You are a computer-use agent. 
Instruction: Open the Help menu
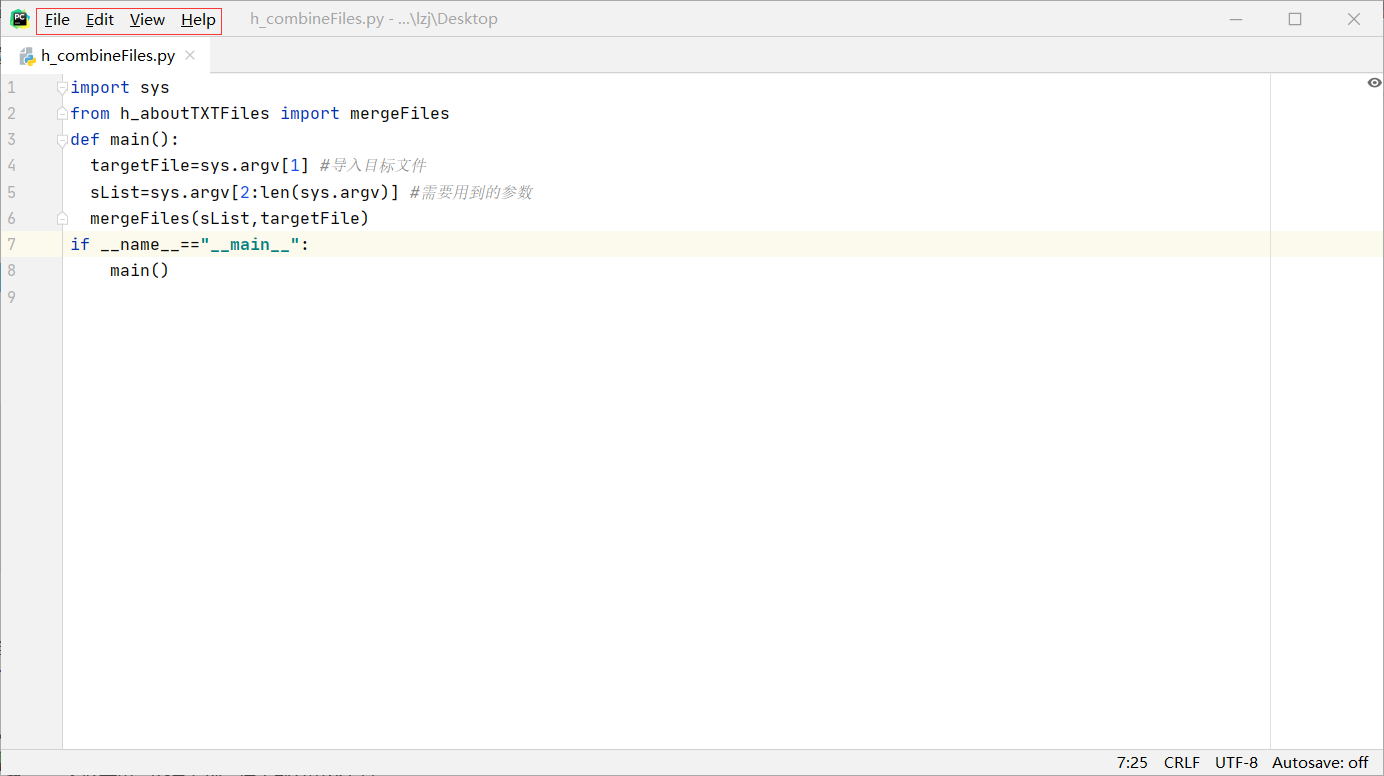click(198, 20)
